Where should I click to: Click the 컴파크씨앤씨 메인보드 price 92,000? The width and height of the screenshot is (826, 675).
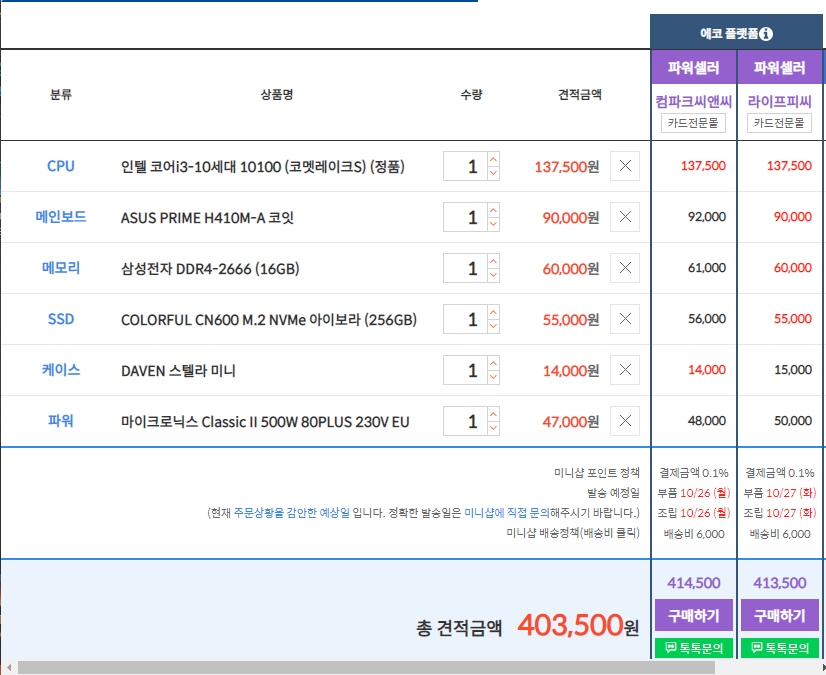point(706,217)
